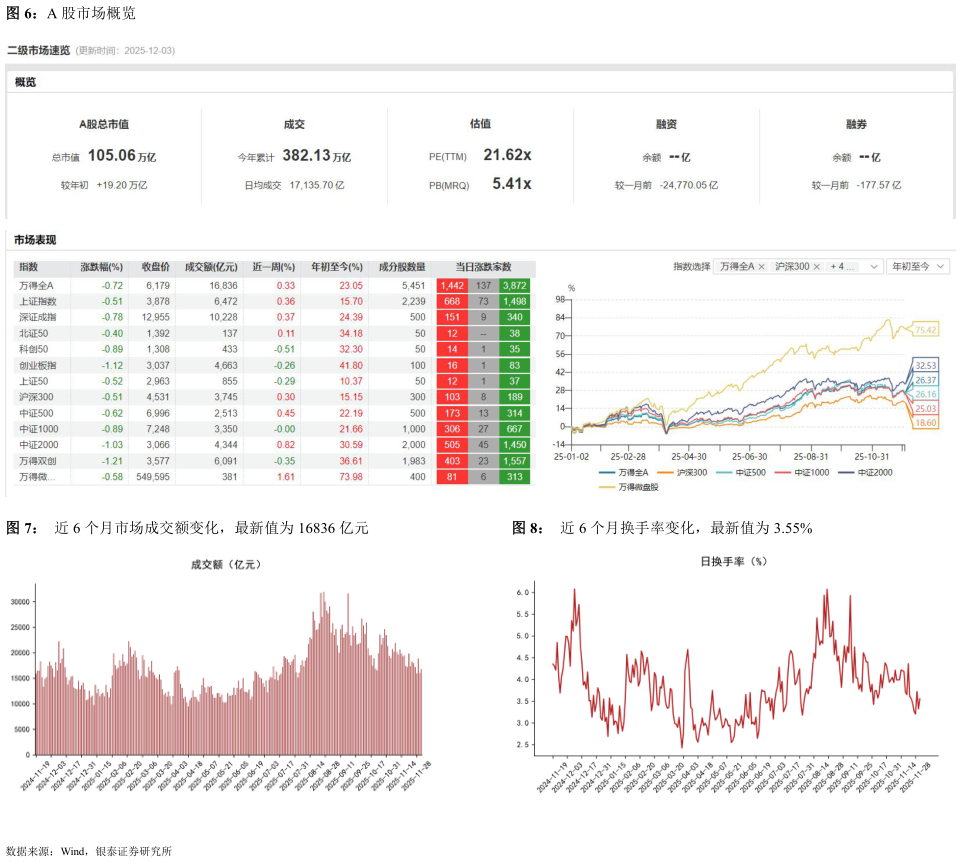Remove 沪深300 tag via the x icon
This screenshot has width=961, height=862.
point(816,267)
